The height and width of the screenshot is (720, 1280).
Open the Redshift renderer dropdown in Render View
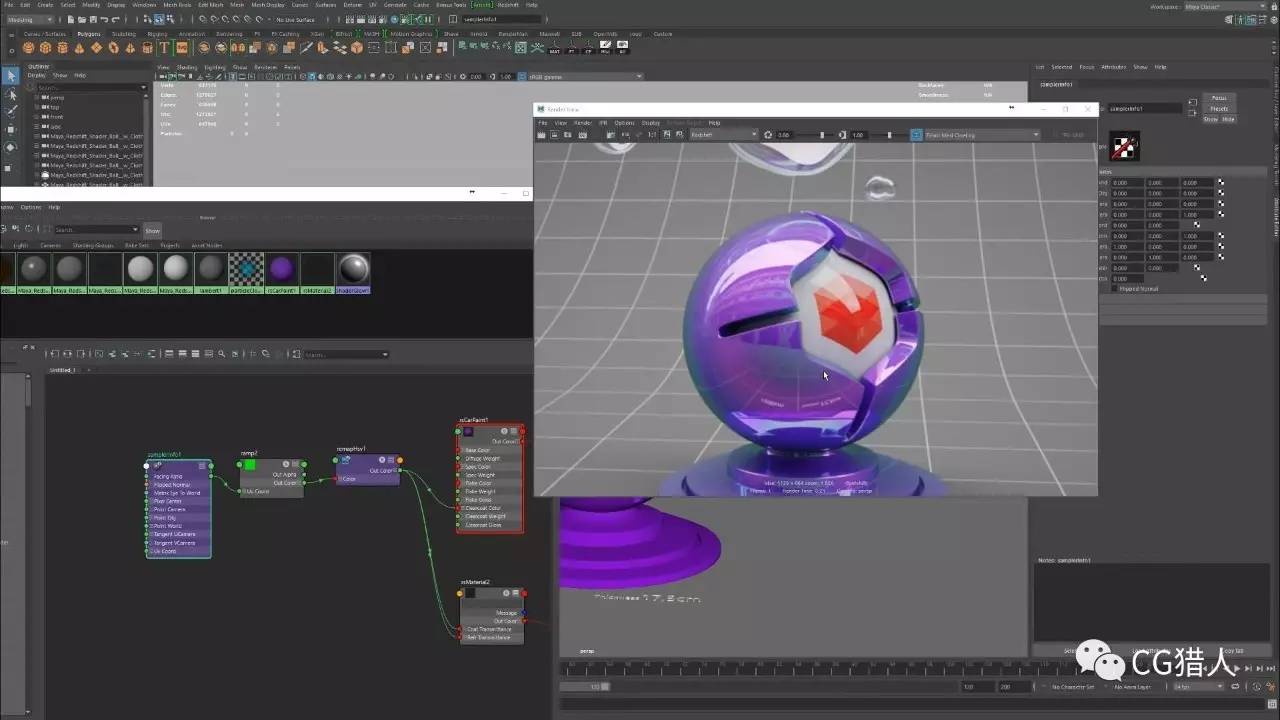click(723, 134)
